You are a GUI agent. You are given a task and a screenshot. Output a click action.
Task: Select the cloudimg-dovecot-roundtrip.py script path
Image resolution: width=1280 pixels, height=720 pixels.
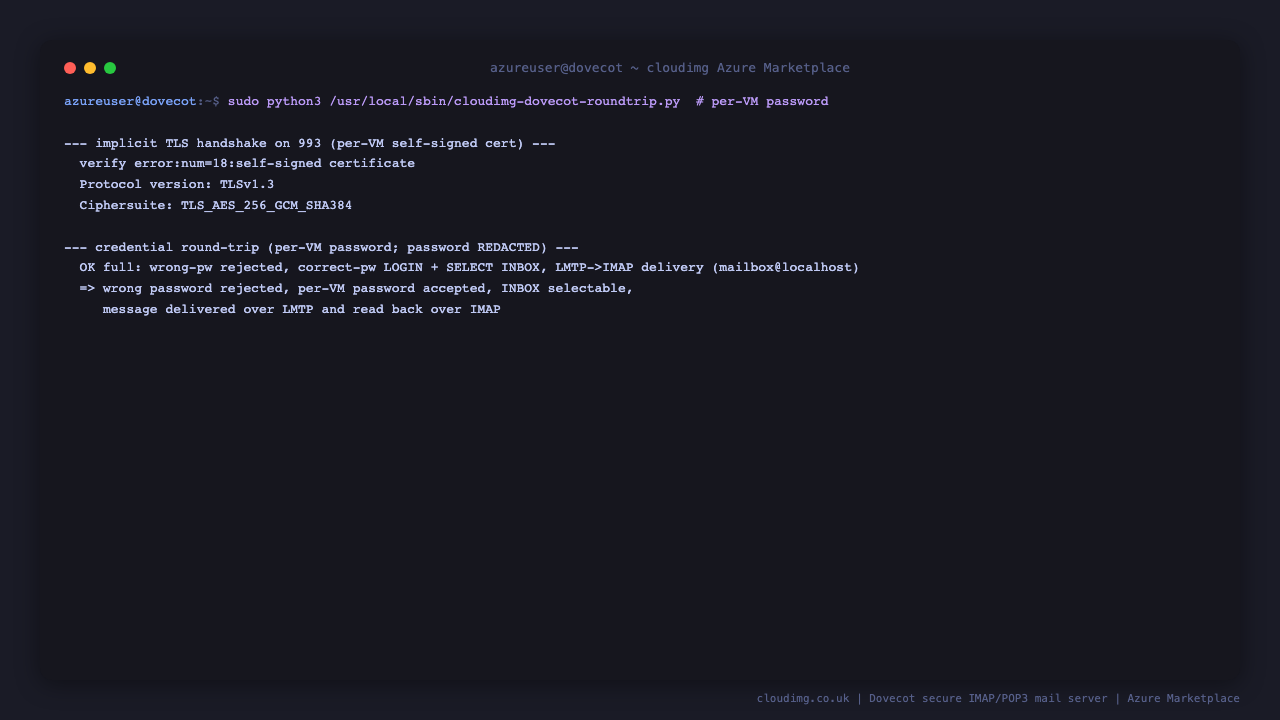[x=505, y=102]
